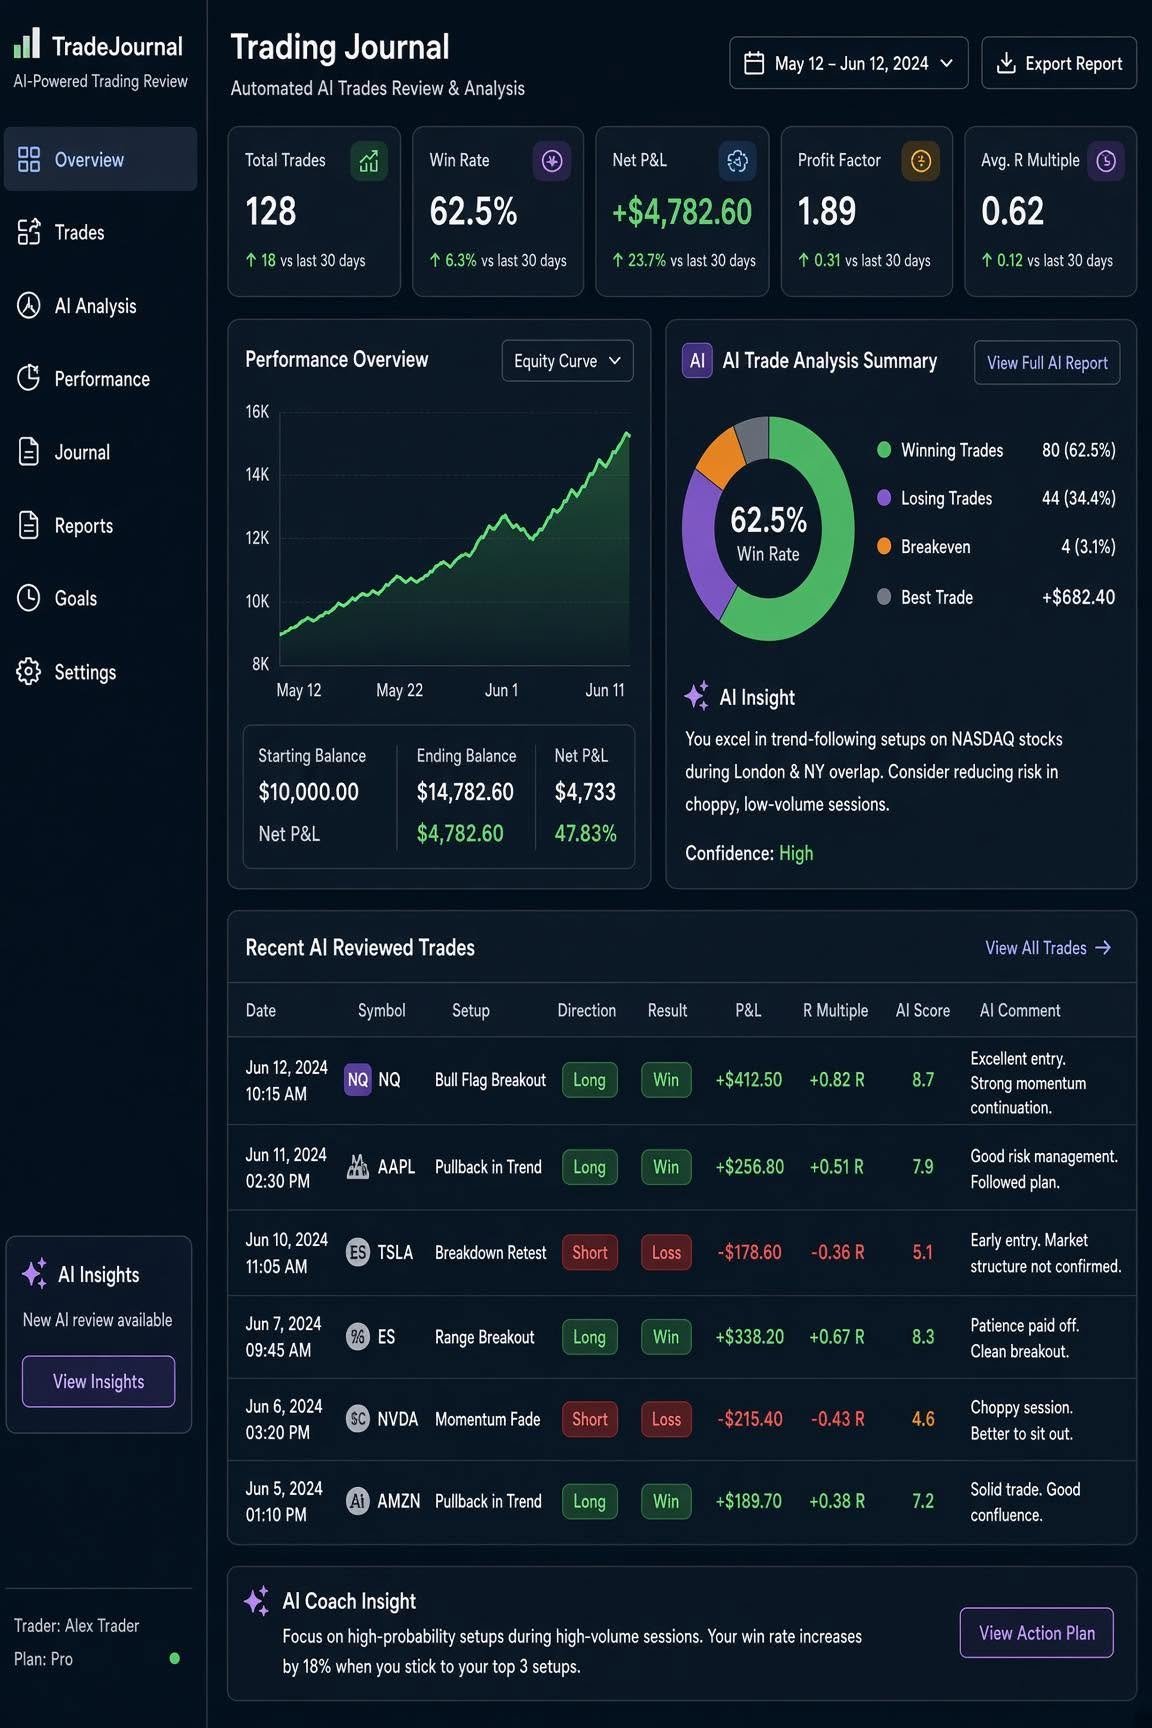Click the purple Losing Trades legend dot
This screenshot has width=1152, height=1728.
884,498
